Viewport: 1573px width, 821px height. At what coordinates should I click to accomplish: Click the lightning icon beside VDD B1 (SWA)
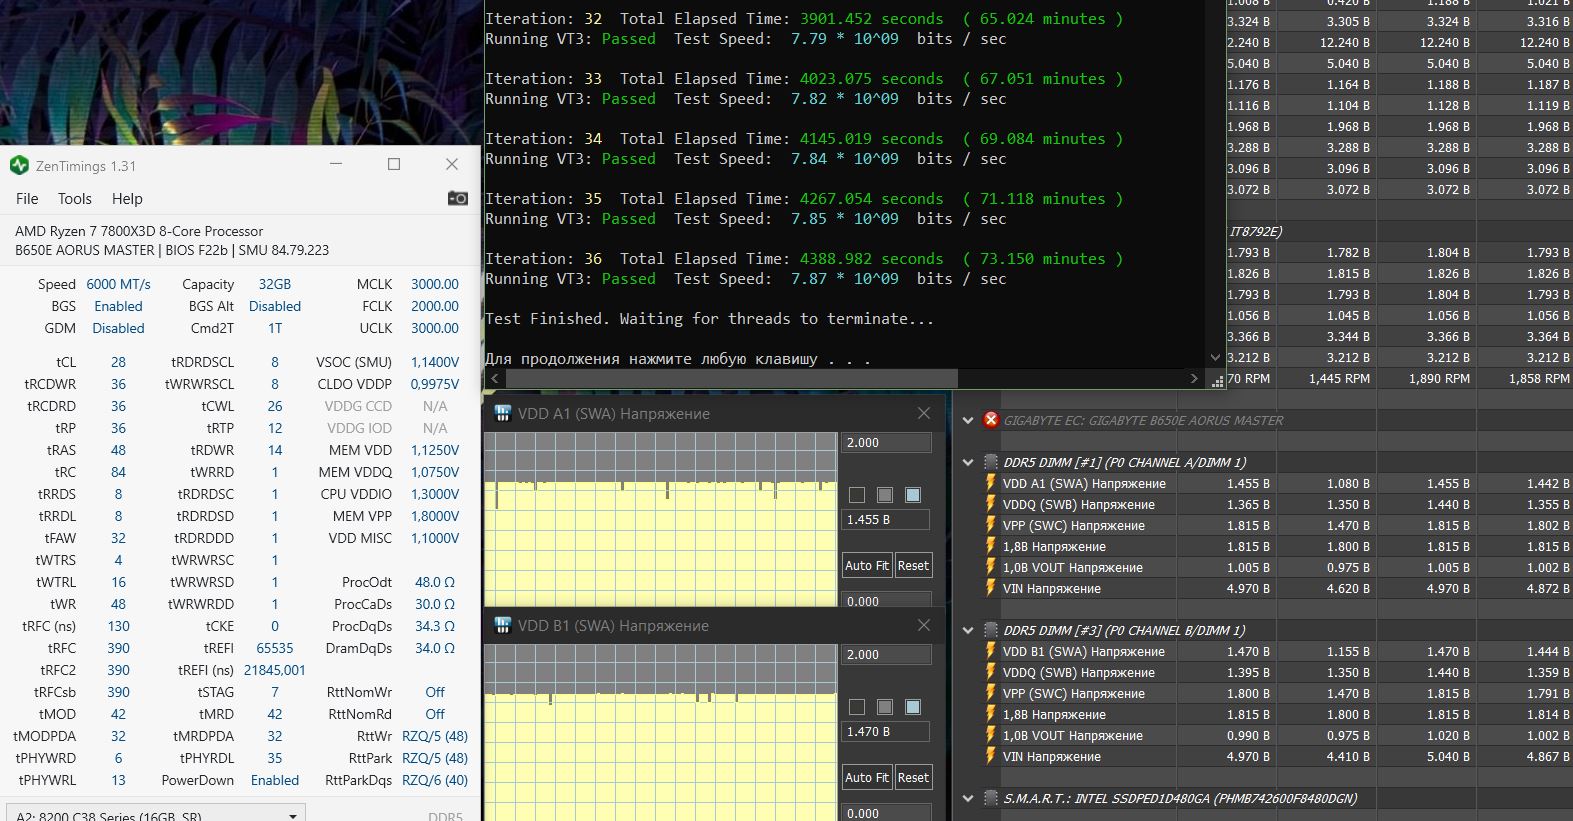click(x=991, y=651)
